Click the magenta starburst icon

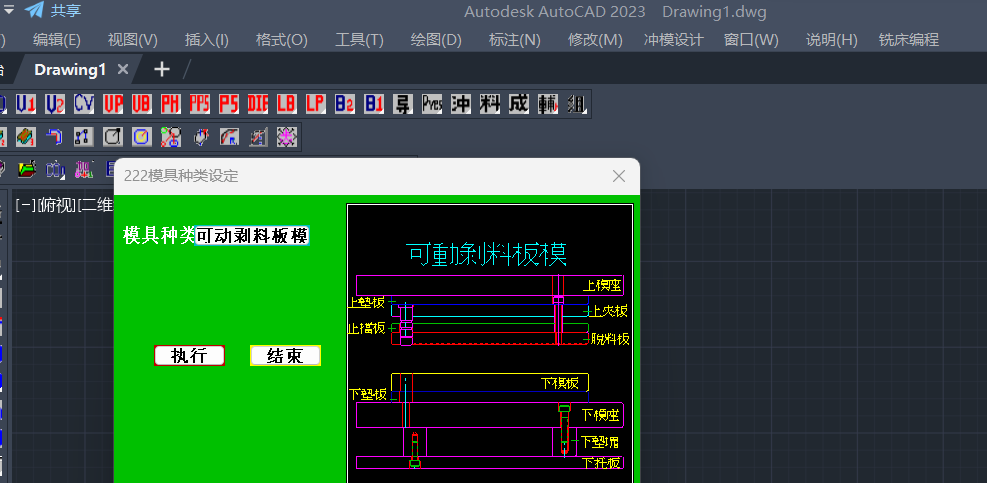[287, 136]
